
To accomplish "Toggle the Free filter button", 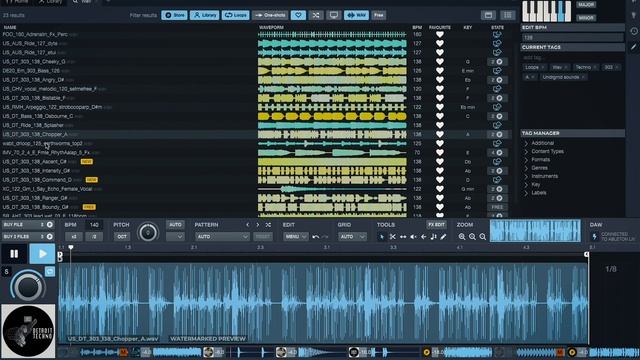I will tap(379, 15).
